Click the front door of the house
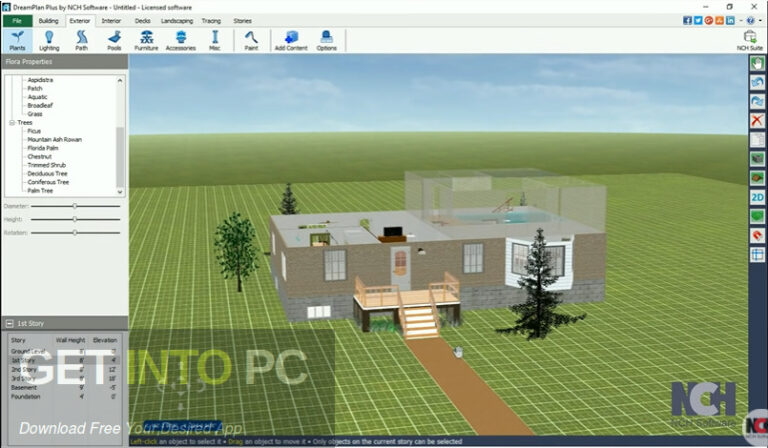 coord(400,268)
